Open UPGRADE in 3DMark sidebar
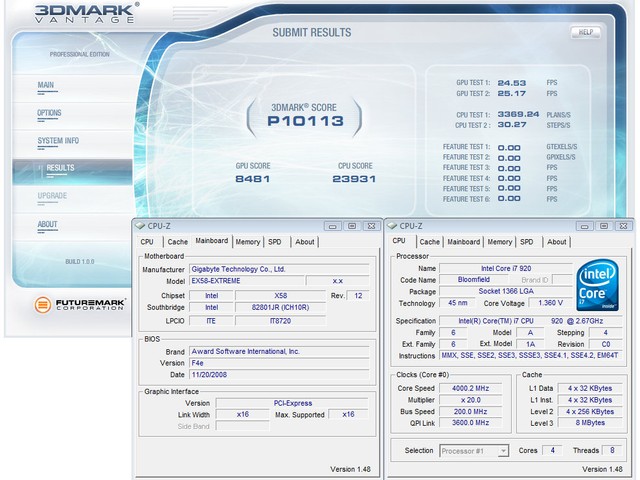The width and height of the screenshot is (640, 480). 52,196
